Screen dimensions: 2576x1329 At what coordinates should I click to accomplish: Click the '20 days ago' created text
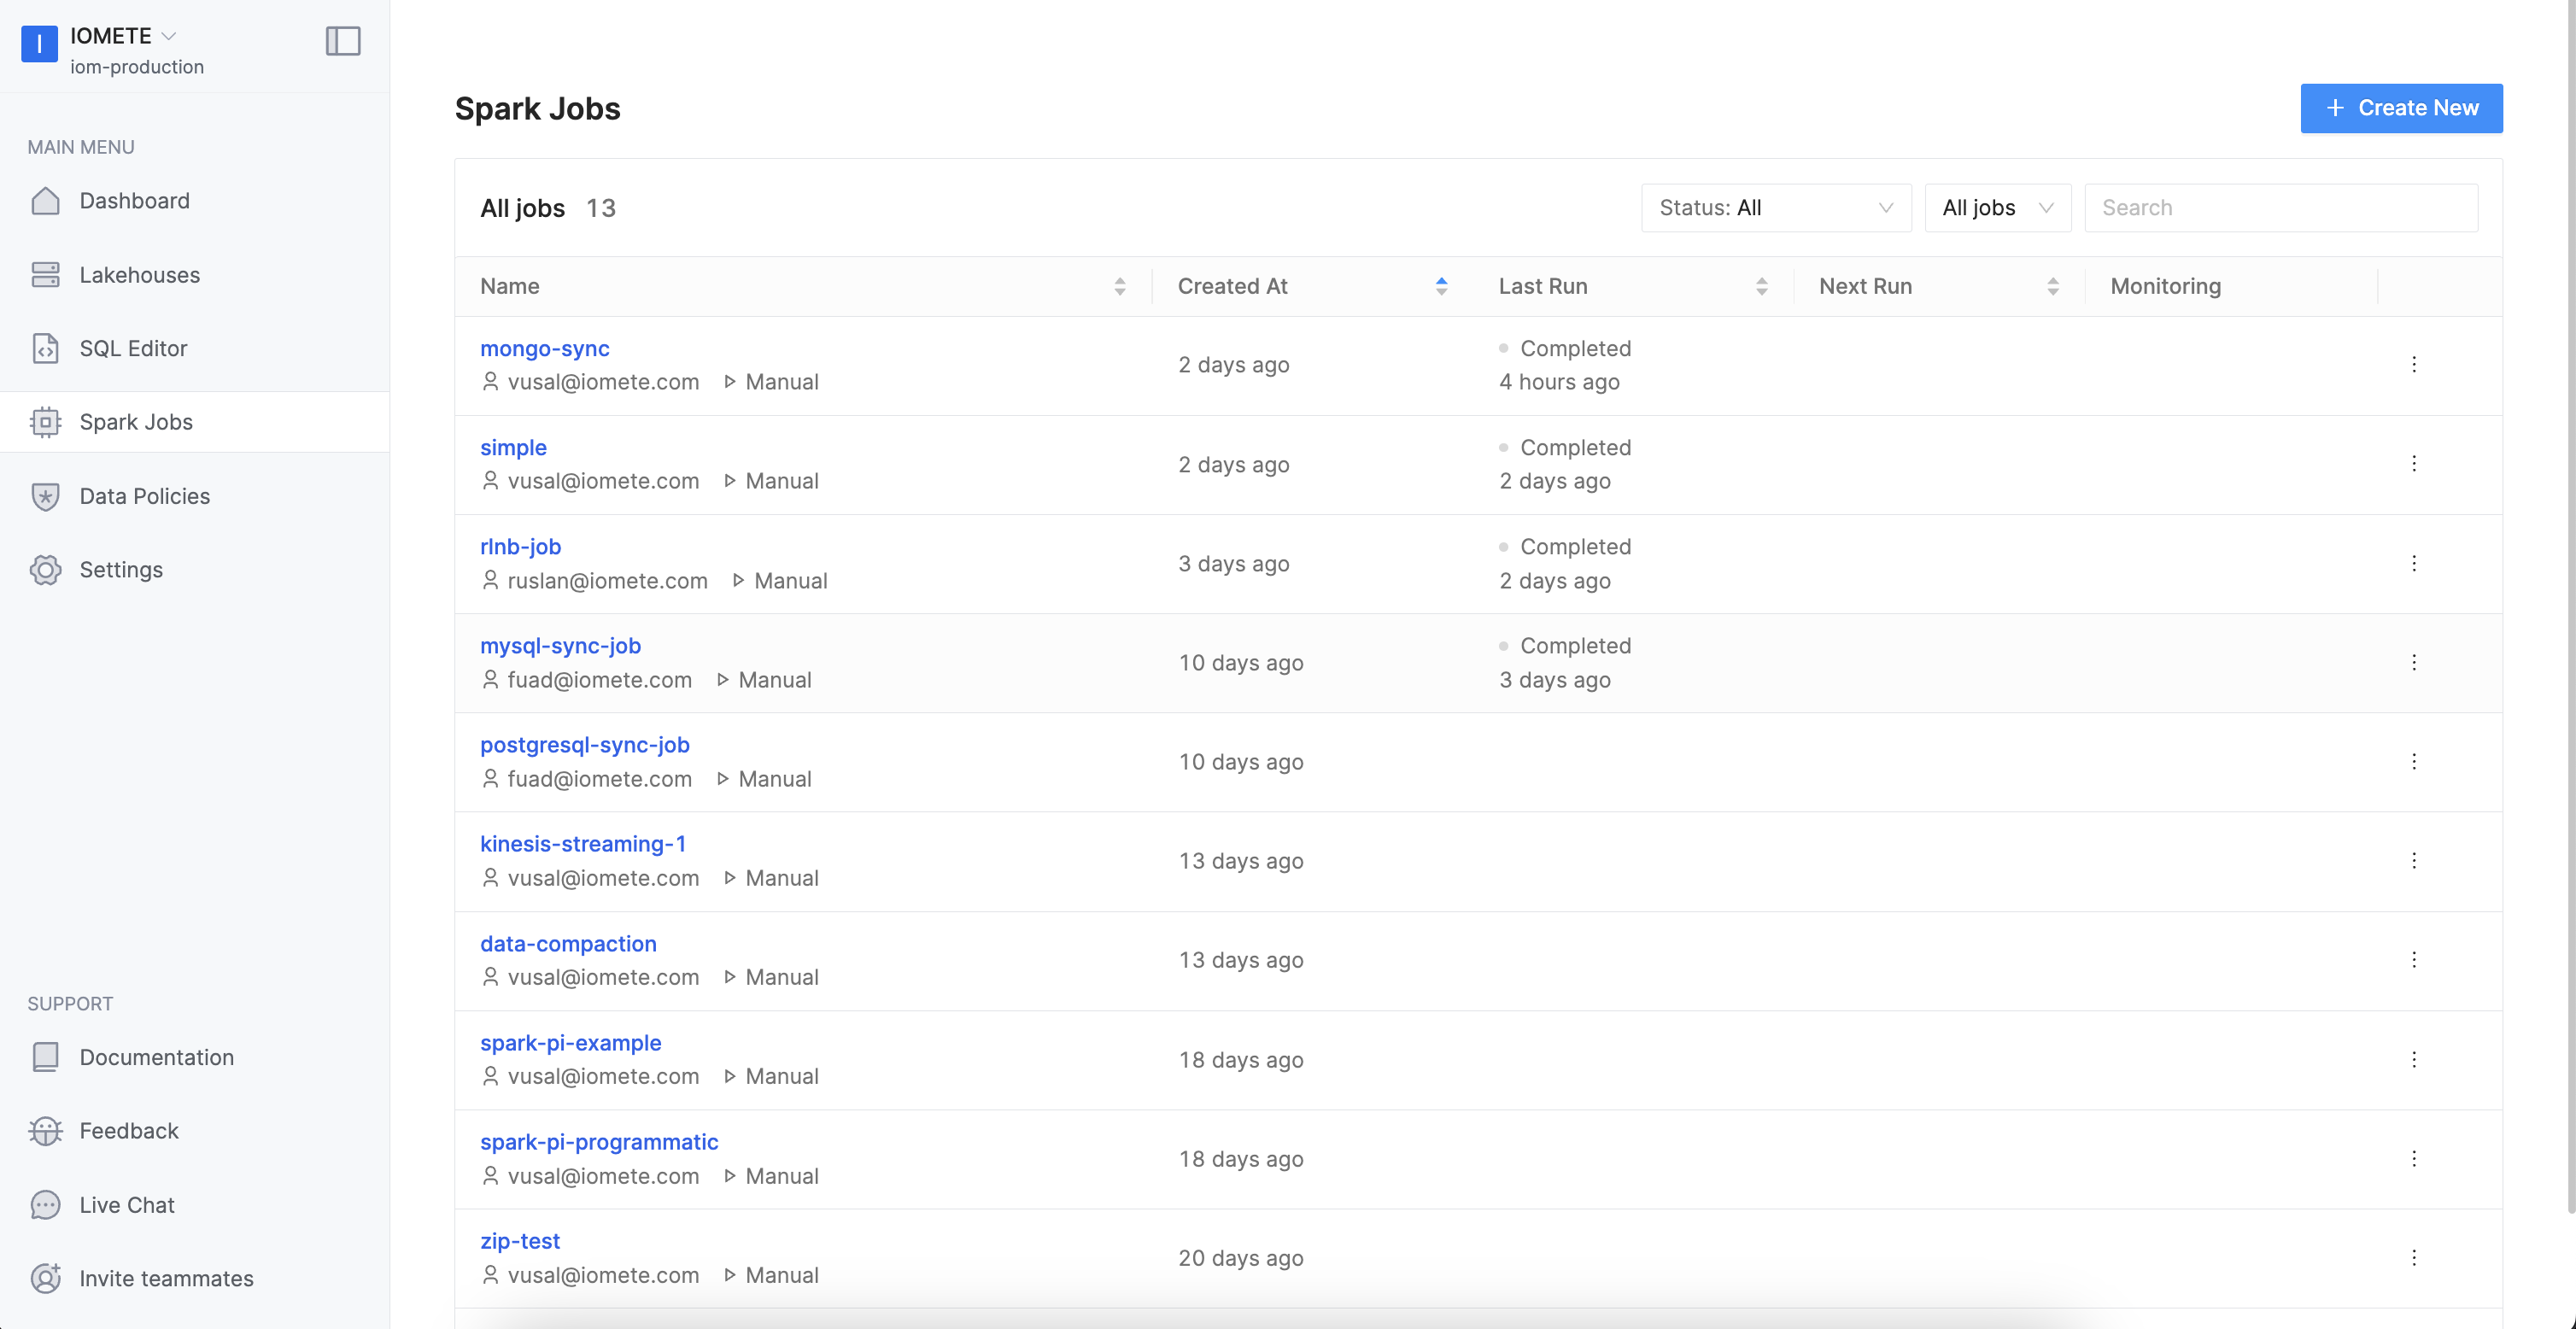pyautogui.click(x=1240, y=1258)
